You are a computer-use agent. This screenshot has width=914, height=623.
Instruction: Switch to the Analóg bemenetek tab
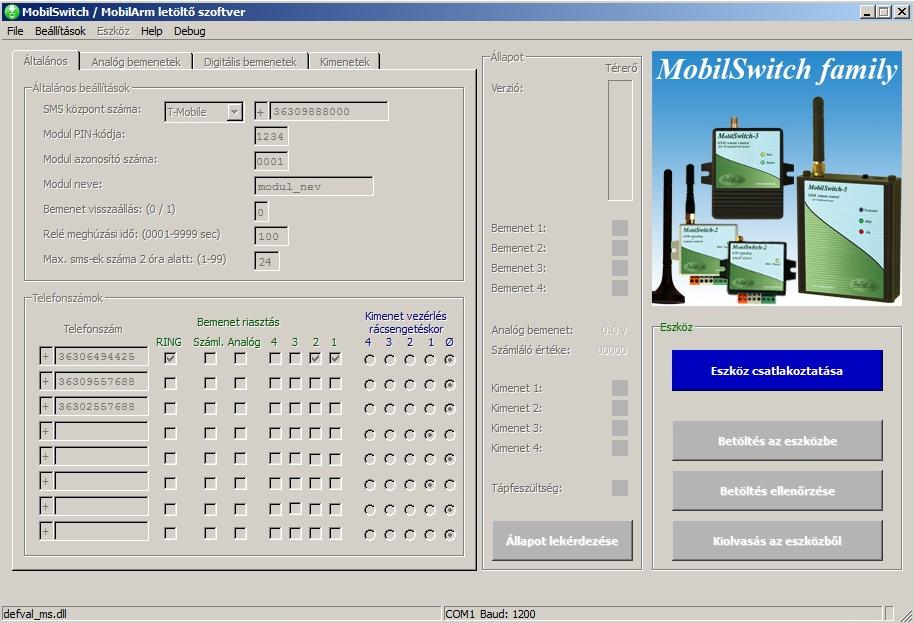point(136,62)
